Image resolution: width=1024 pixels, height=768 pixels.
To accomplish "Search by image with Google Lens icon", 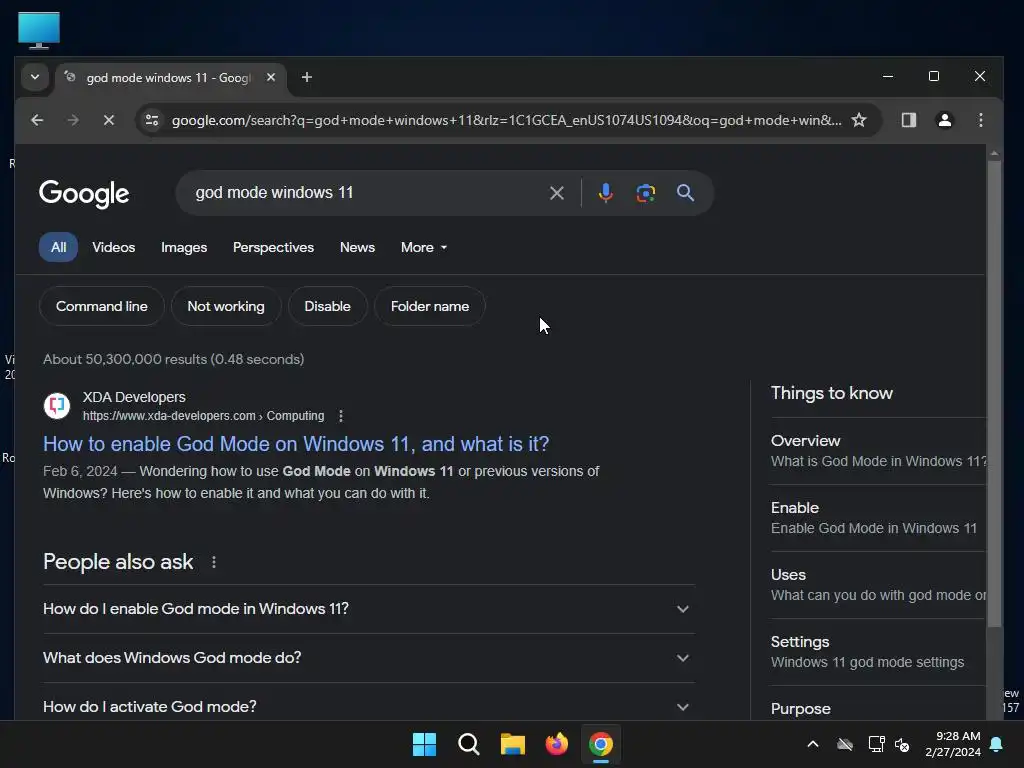I will click(645, 193).
